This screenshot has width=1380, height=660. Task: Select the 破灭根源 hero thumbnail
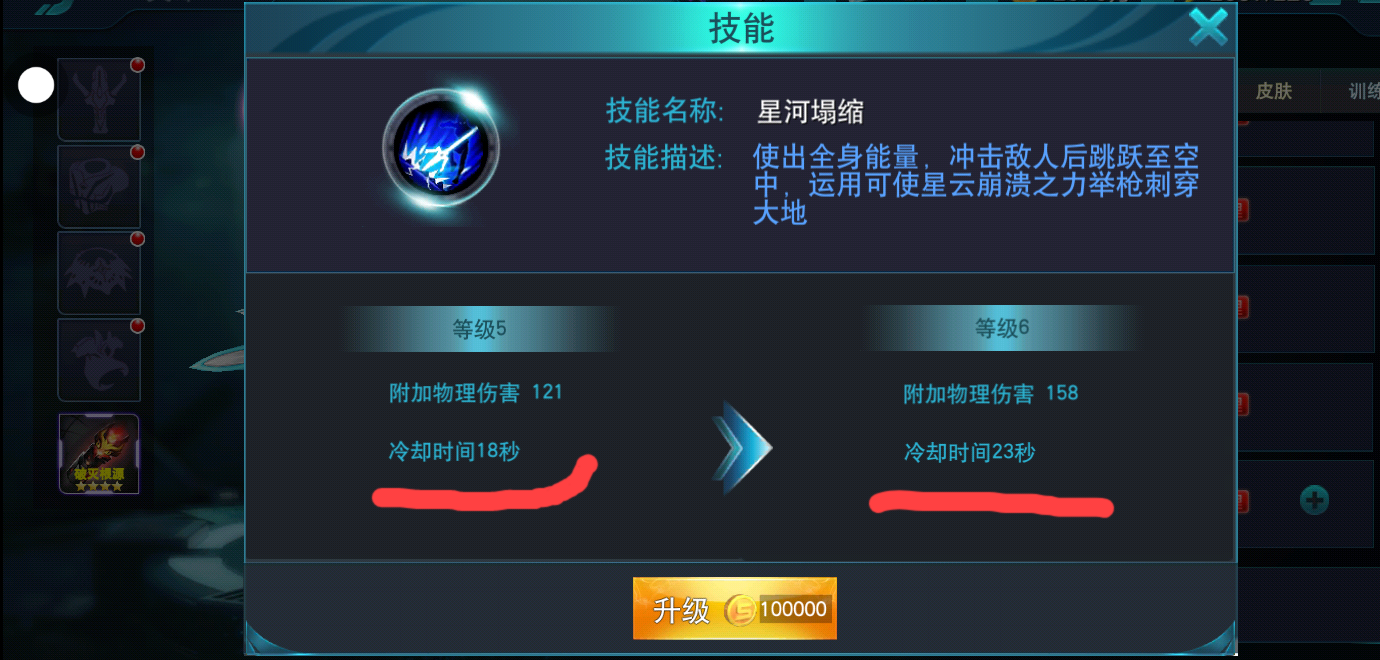[99, 454]
